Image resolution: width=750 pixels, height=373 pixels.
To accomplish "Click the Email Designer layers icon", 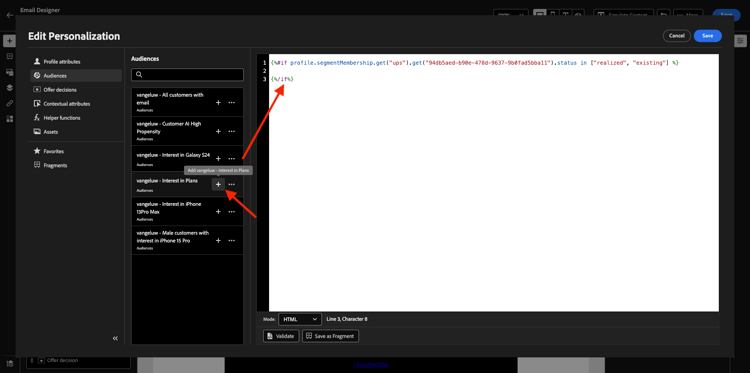I will tap(9, 88).
